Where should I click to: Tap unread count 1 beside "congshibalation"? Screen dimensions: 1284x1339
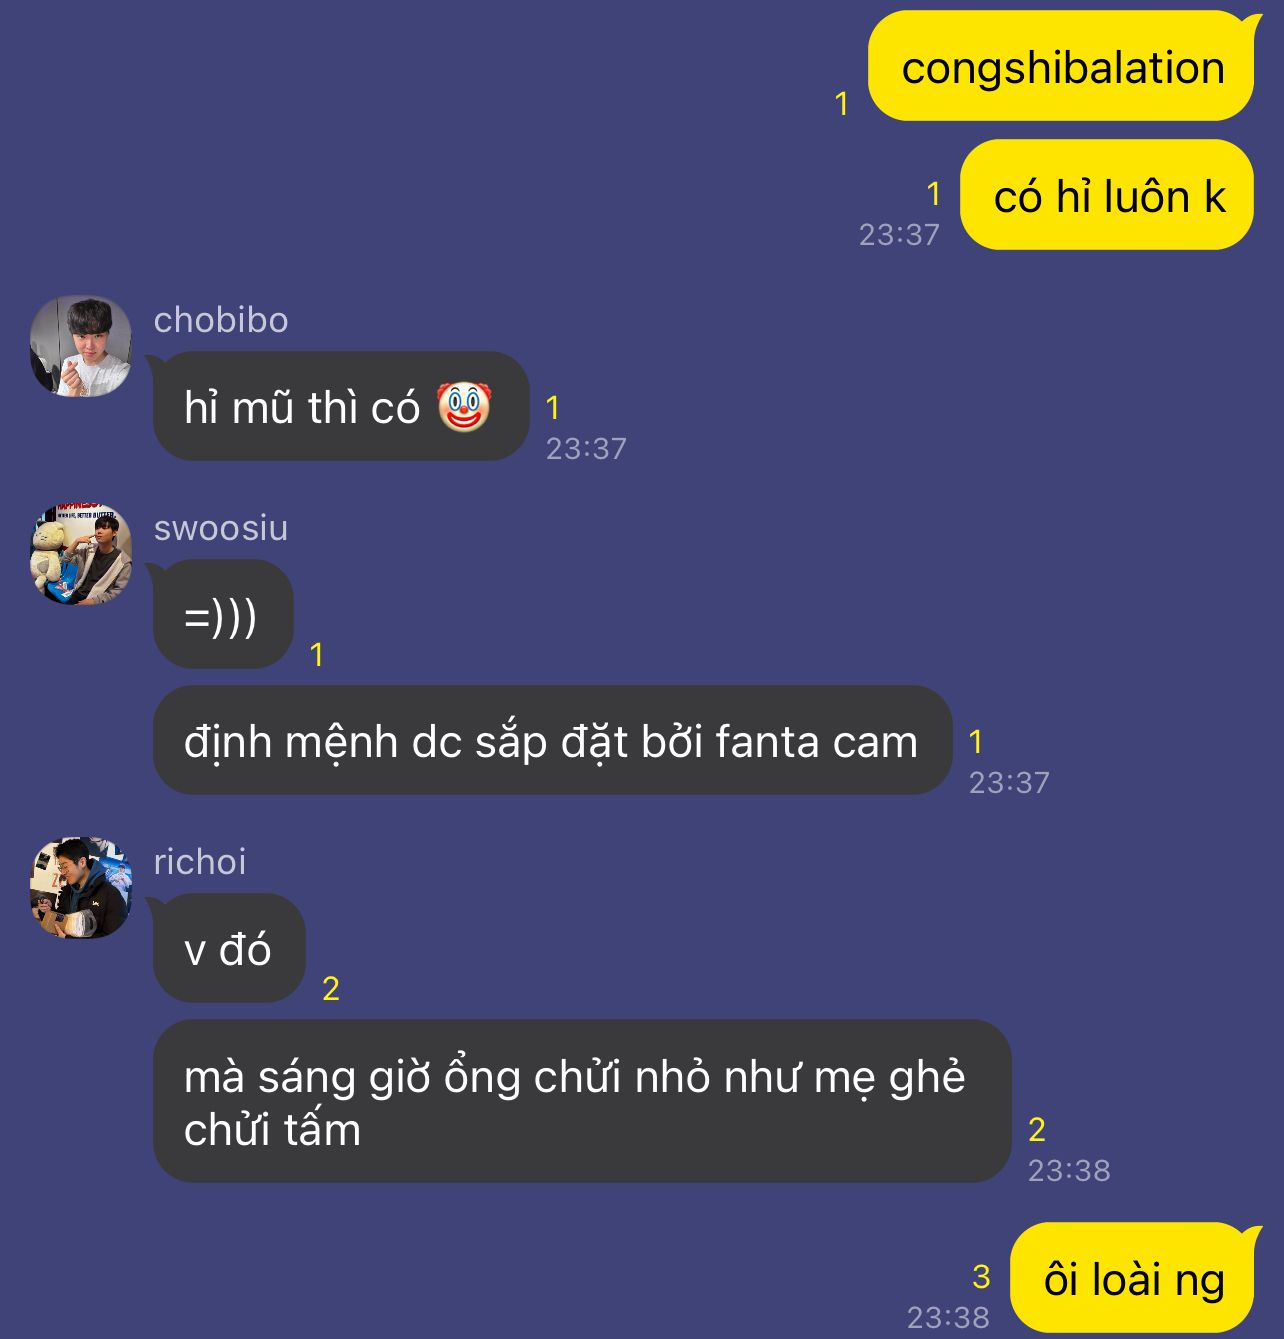[842, 103]
